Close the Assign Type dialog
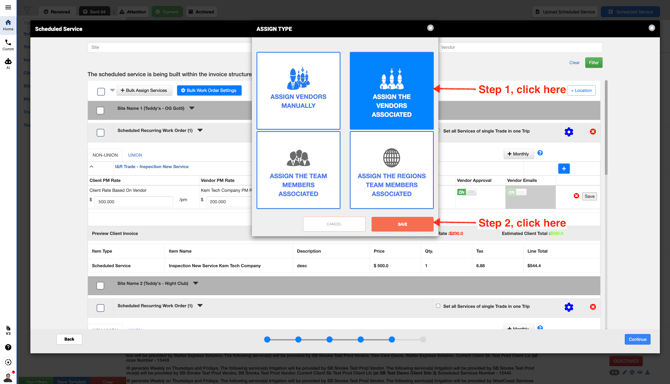 (x=430, y=28)
